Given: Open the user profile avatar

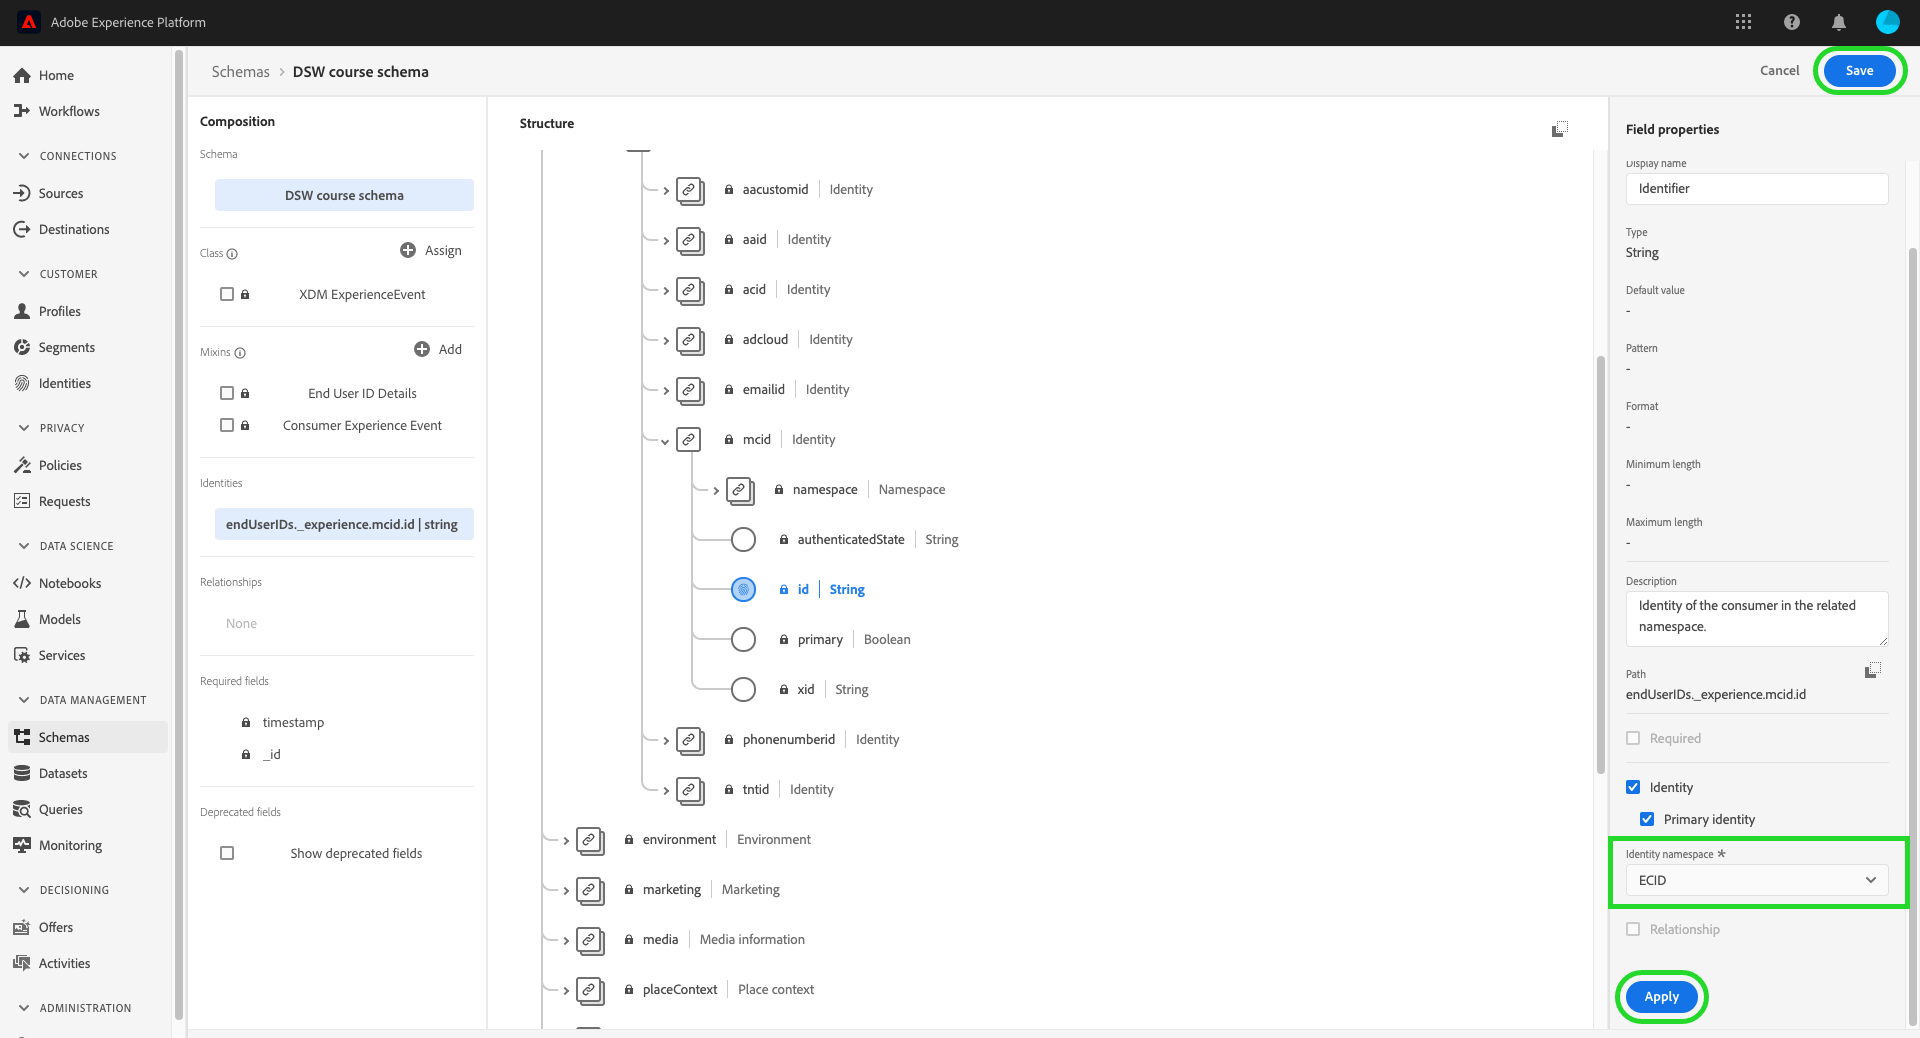Looking at the screenshot, I should pos(1887,22).
